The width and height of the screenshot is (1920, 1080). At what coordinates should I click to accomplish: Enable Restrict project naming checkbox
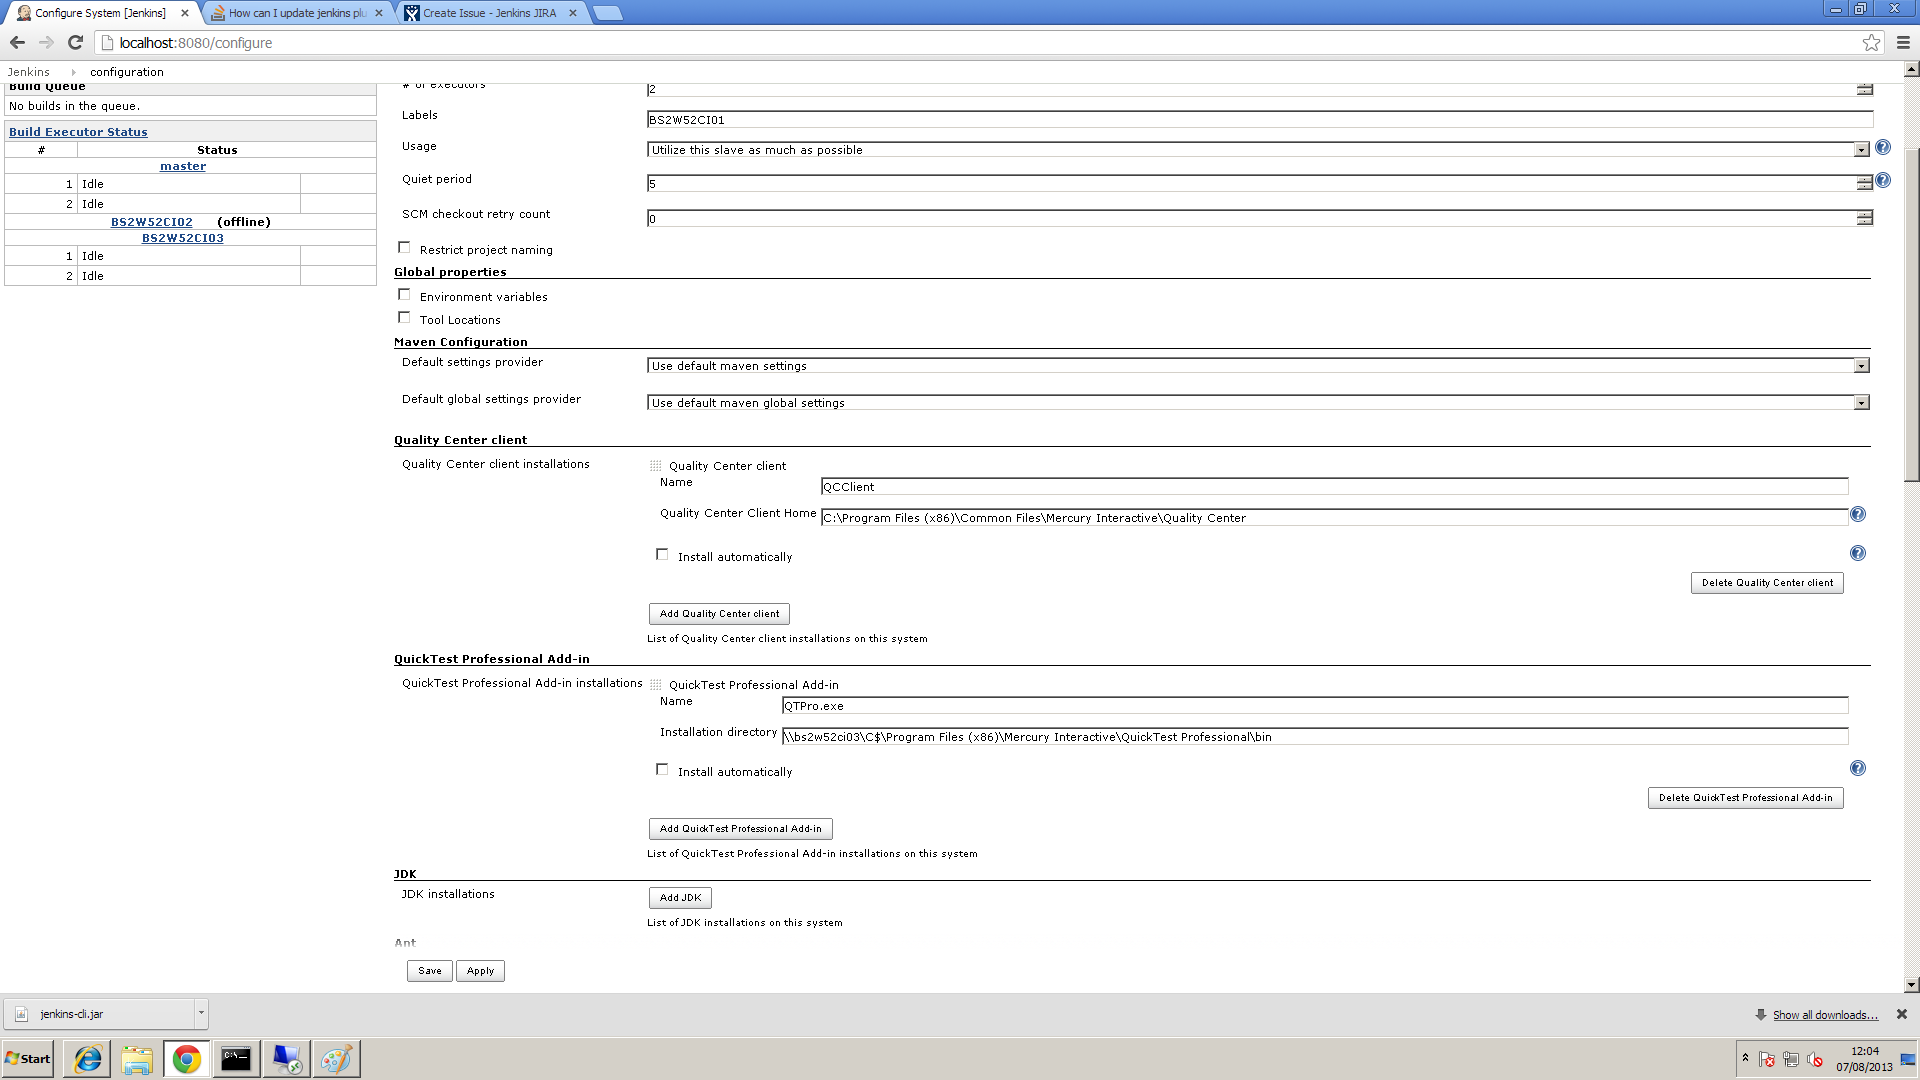(x=404, y=248)
